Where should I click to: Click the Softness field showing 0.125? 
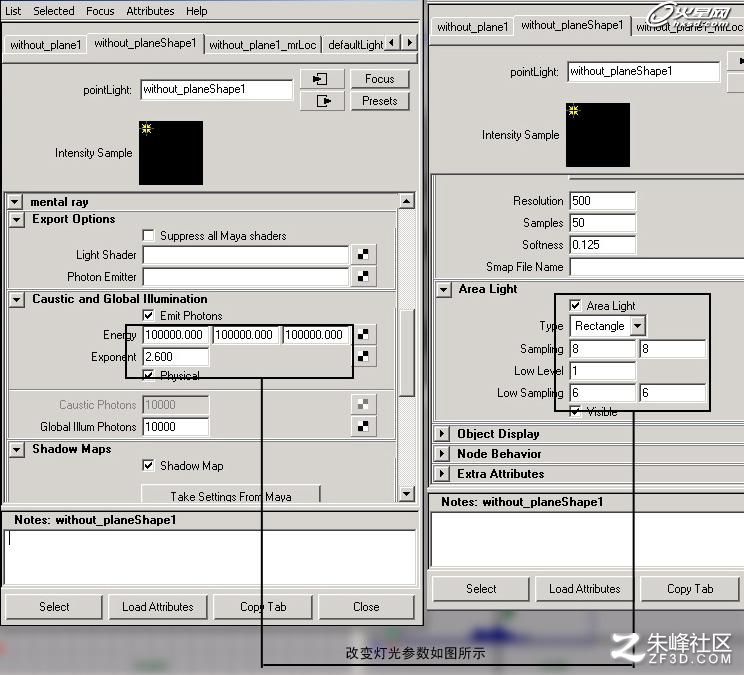coord(602,245)
